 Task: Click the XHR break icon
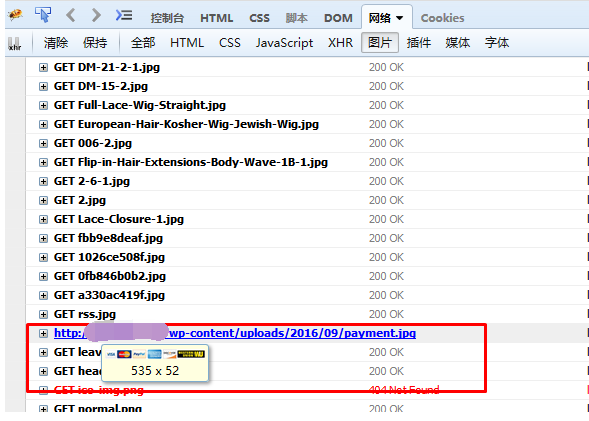point(15,44)
